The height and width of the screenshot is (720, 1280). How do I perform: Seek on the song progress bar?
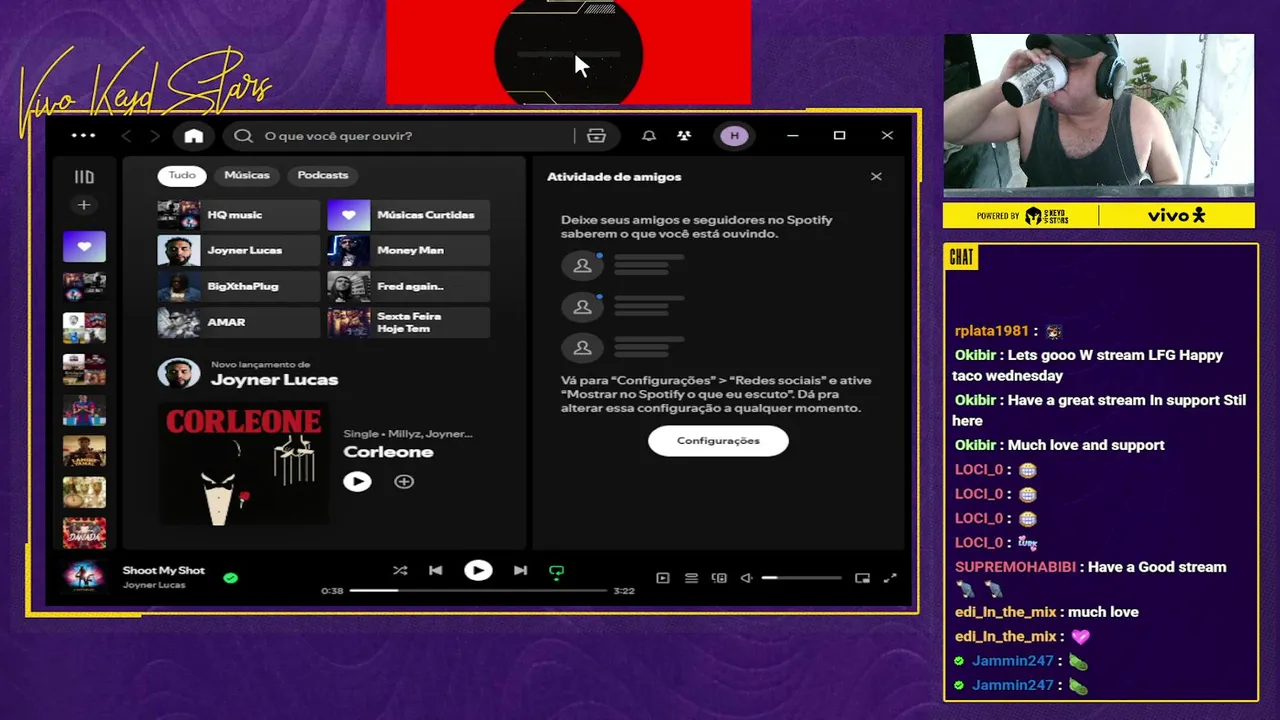point(478,591)
